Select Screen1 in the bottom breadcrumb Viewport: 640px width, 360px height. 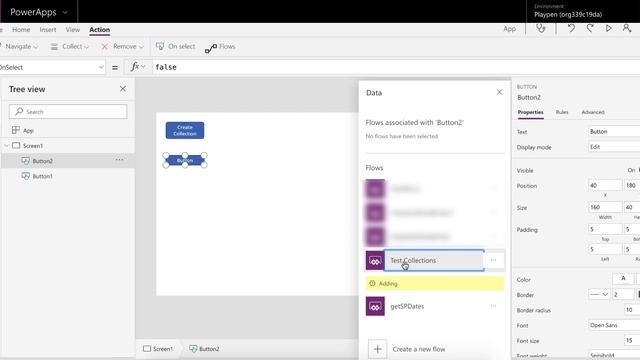point(158,349)
